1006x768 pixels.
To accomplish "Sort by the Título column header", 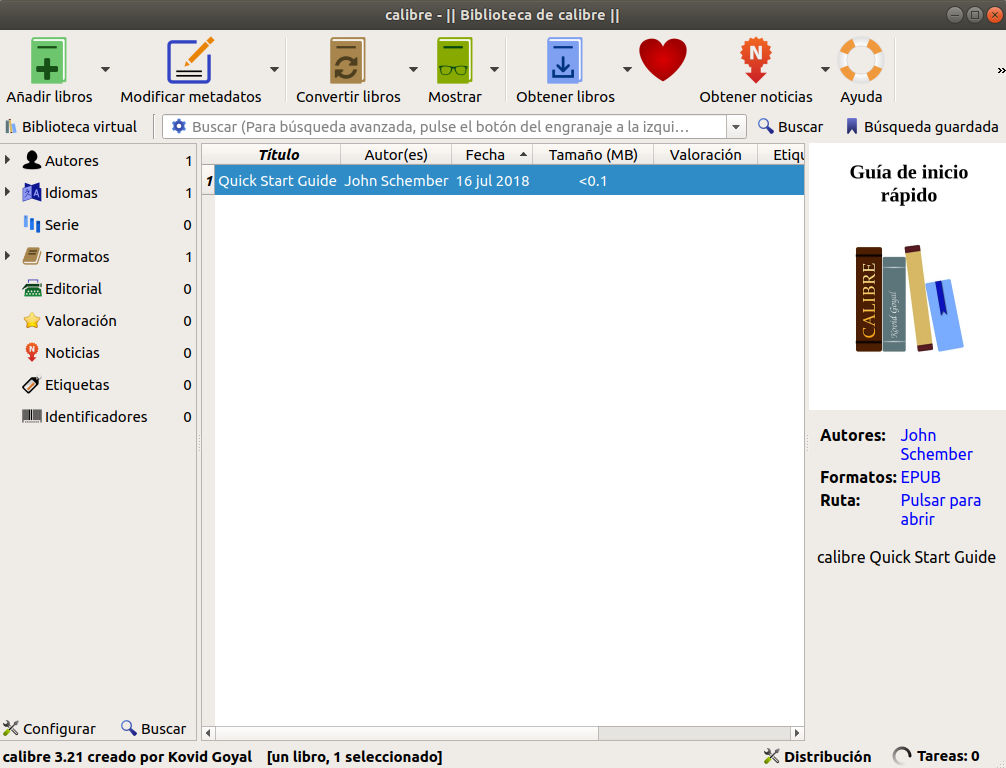I will point(278,155).
